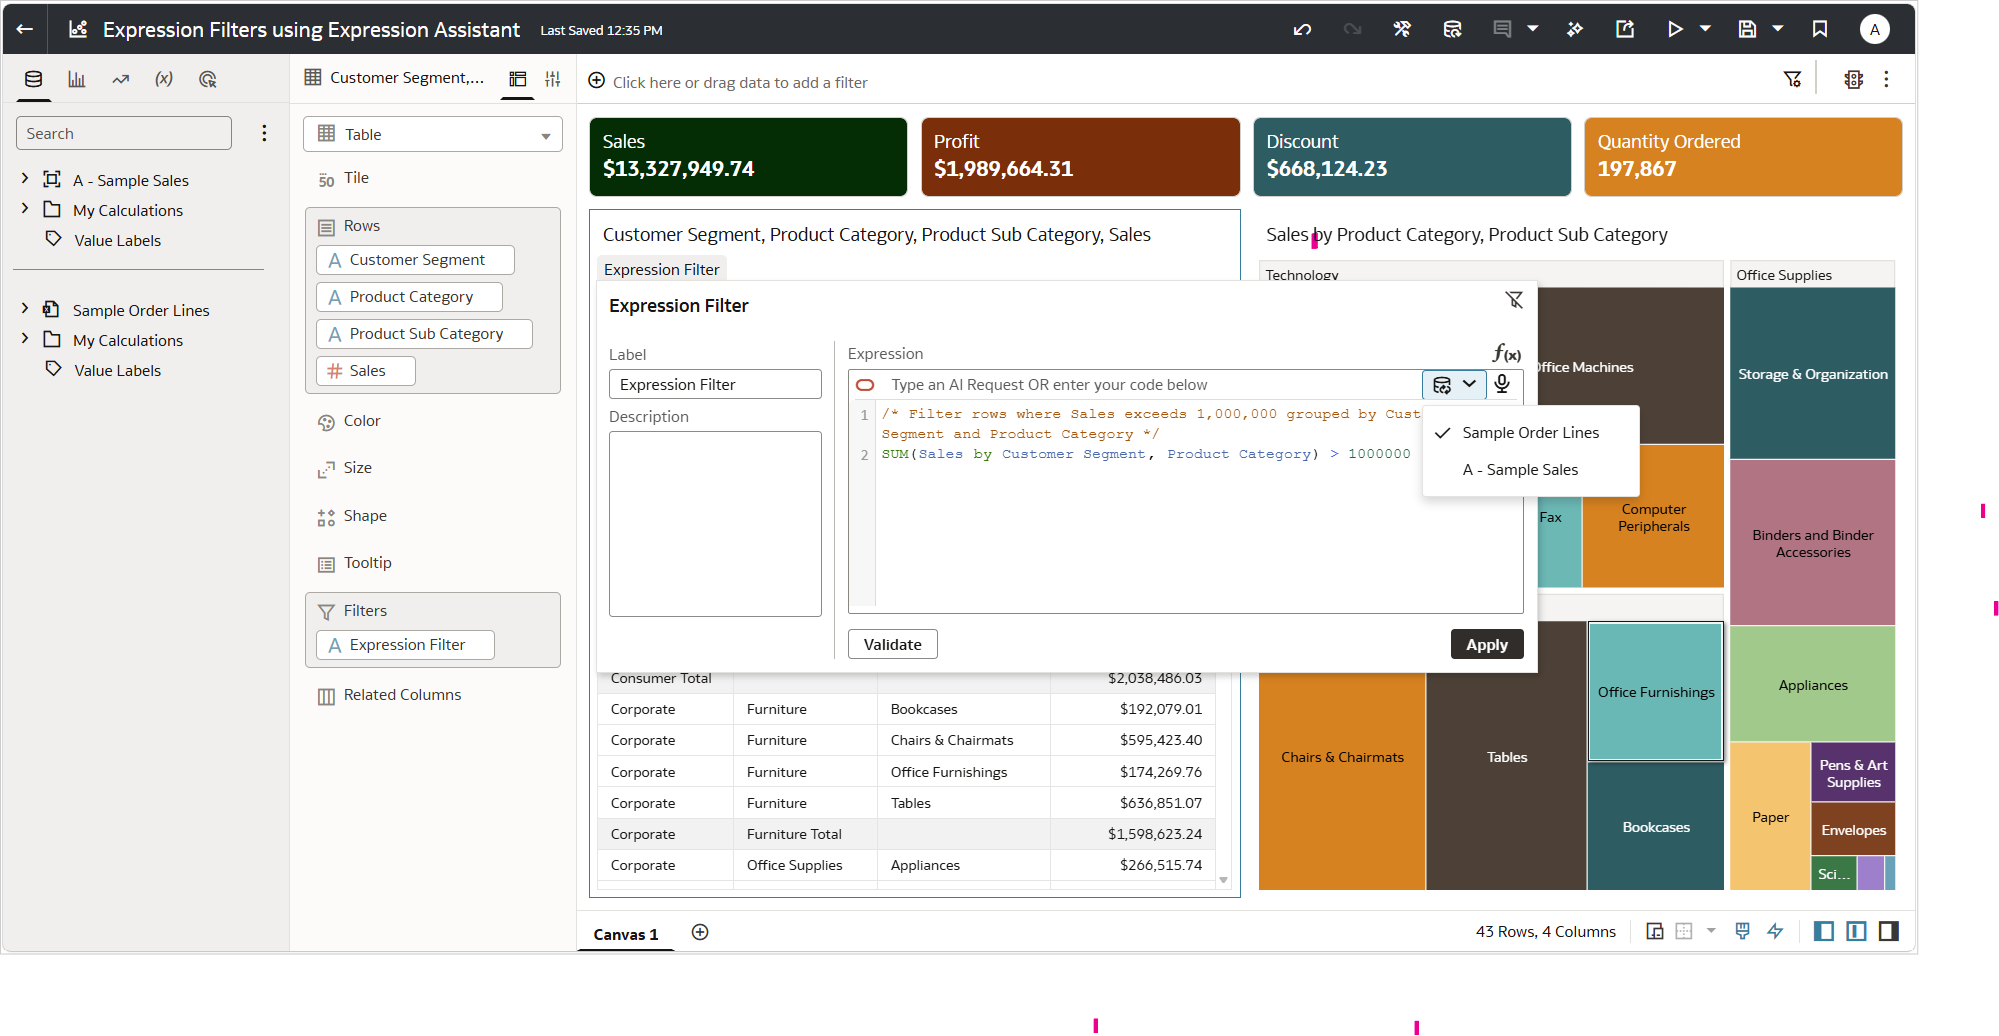Click the Auto Insights lightning icon
This screenshot has height=1036, width=1999.
1775,931
